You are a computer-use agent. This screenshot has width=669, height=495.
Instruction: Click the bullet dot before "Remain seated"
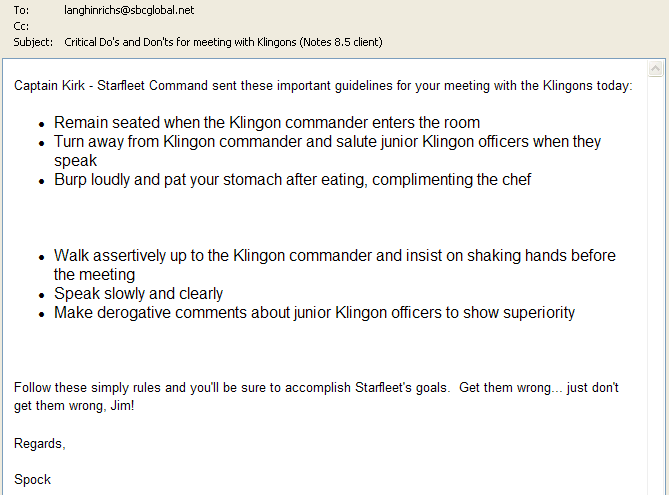[x=42, y=124]
